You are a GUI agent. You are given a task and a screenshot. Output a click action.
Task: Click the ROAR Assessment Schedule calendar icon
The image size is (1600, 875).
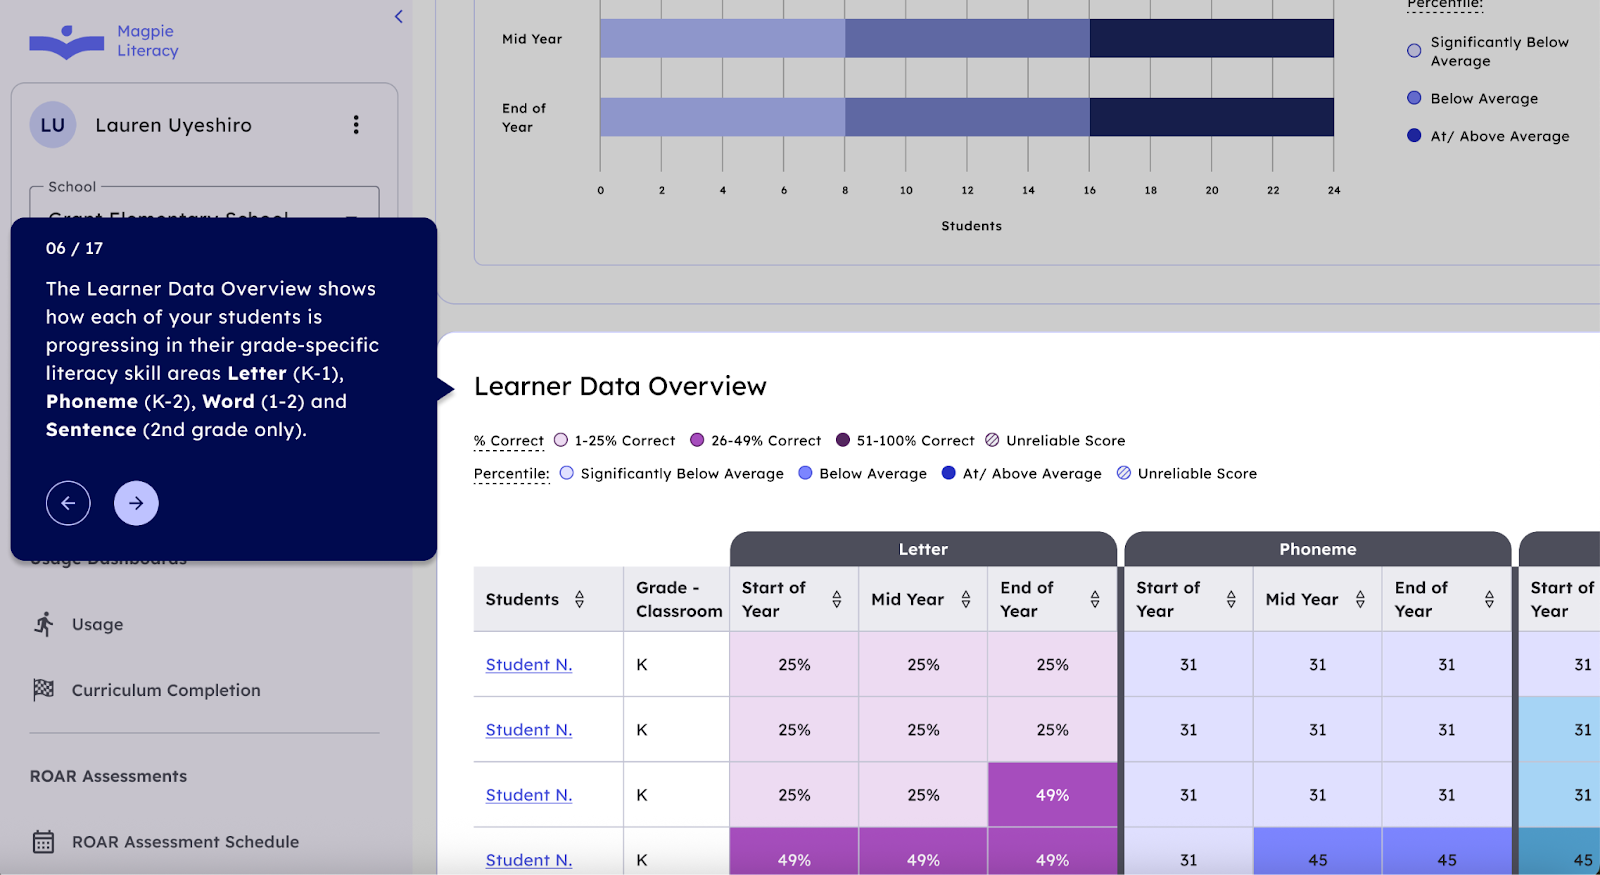click(x=44, y=842)
